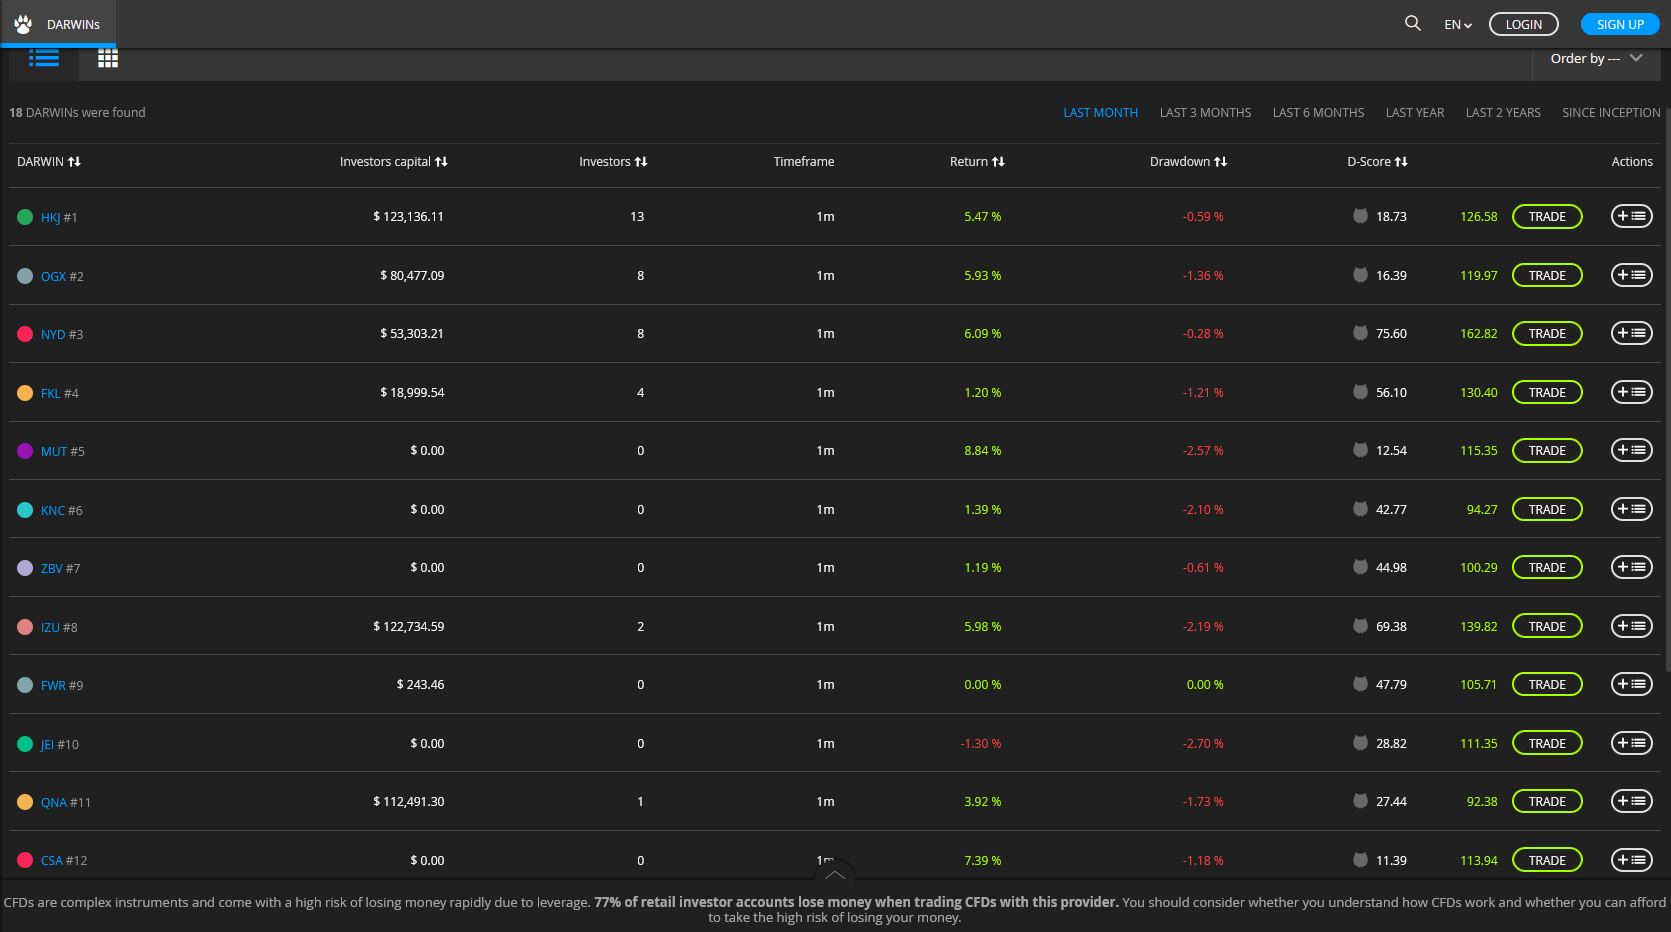Image resolution: width=1671 pixels, height=932 pixels.
Task: Open the FKL DARWIN link
Action: [x=51, y=394]
